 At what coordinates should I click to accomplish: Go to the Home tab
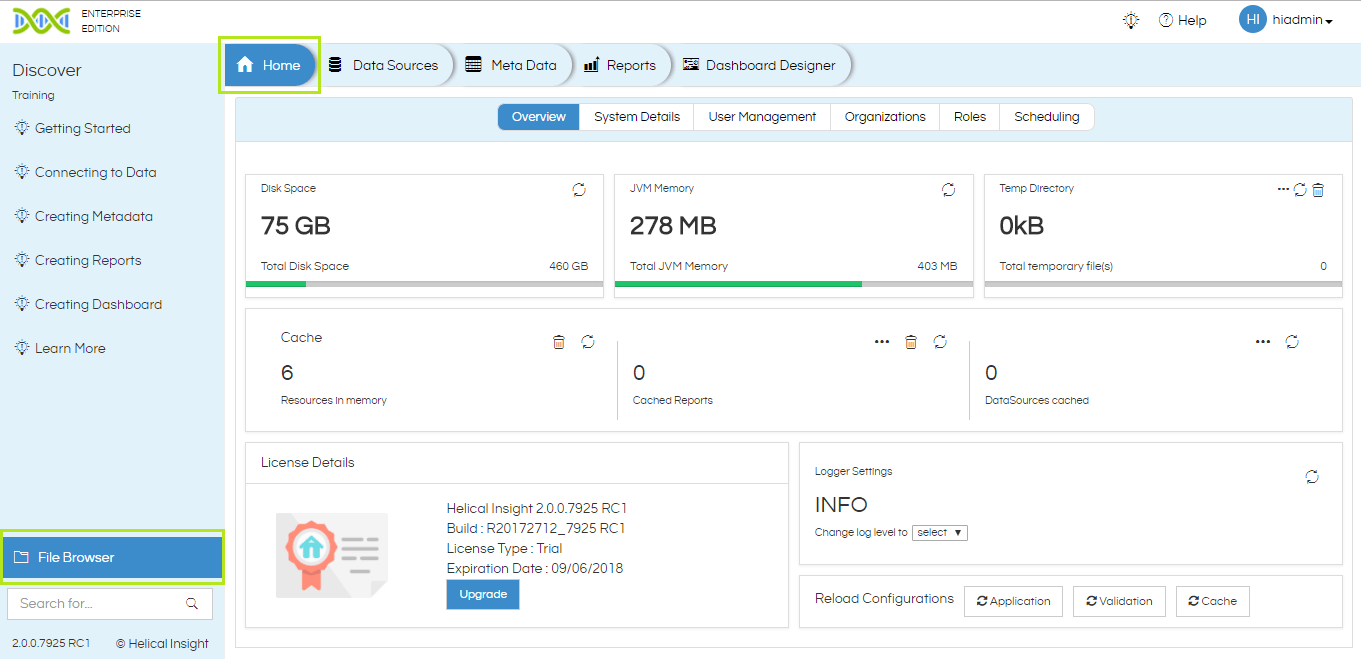pyautogui.click(x=270, y=65)
